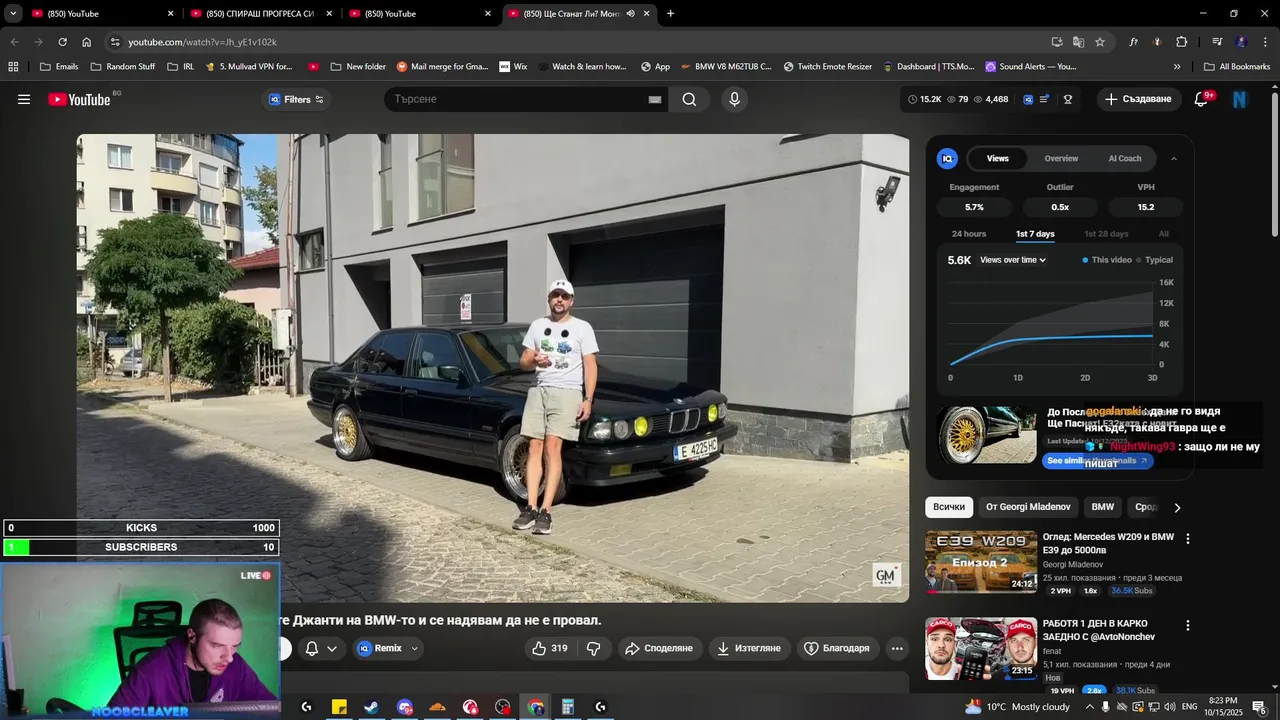Image resolution: width=1280 pixels, height=720 pixels.
Task: Click the vidIQ logo in stats panel
Action: (x=947, y=158)
